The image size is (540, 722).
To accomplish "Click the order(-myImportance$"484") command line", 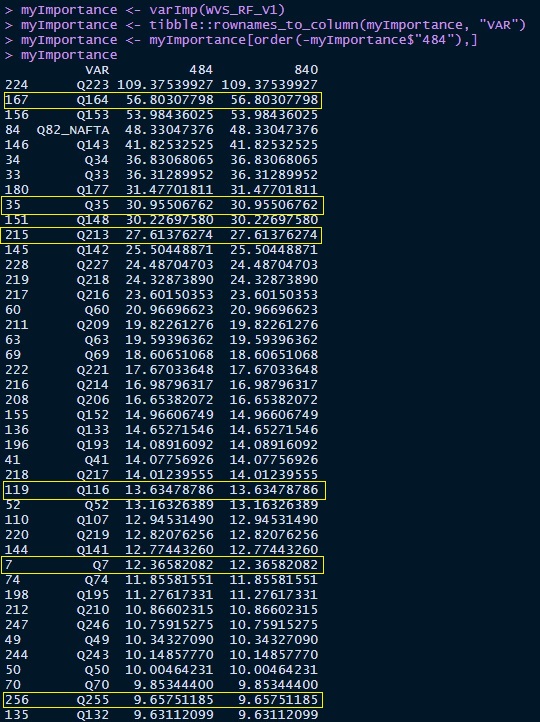I will [240, 40].
